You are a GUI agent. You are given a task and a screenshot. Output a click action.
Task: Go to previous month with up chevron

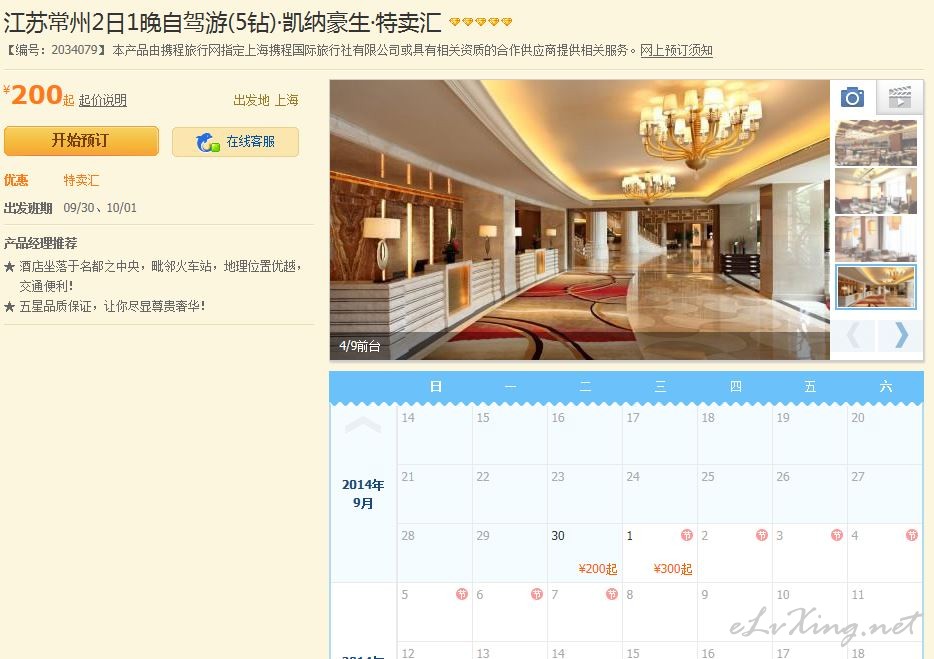click(x=363, y=425)
